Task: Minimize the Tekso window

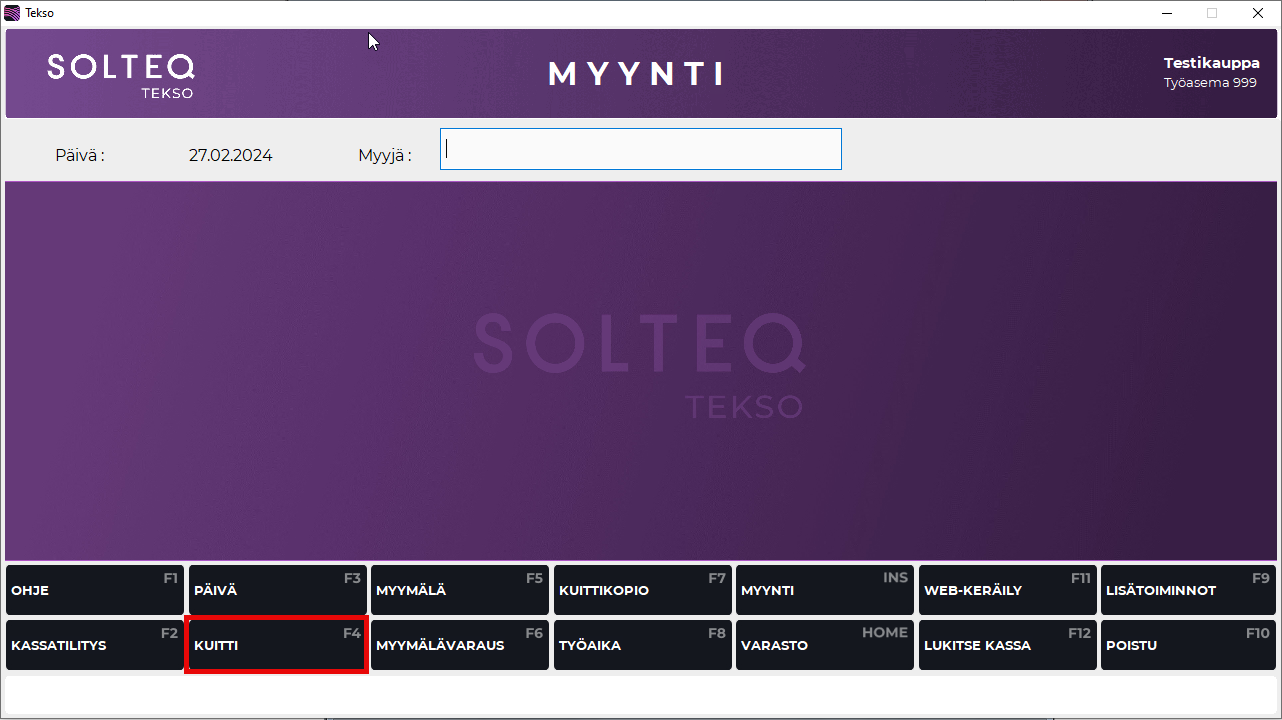Action: click(1166, 13)
